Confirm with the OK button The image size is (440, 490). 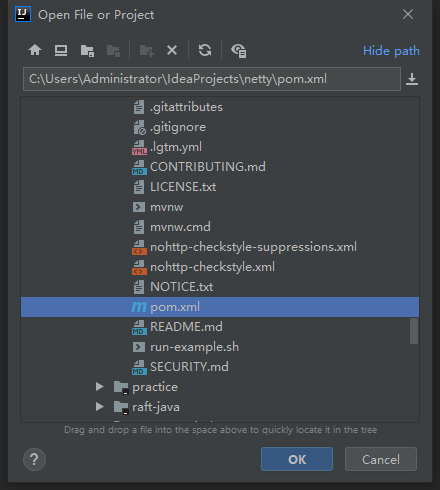(x=297, y=459)
